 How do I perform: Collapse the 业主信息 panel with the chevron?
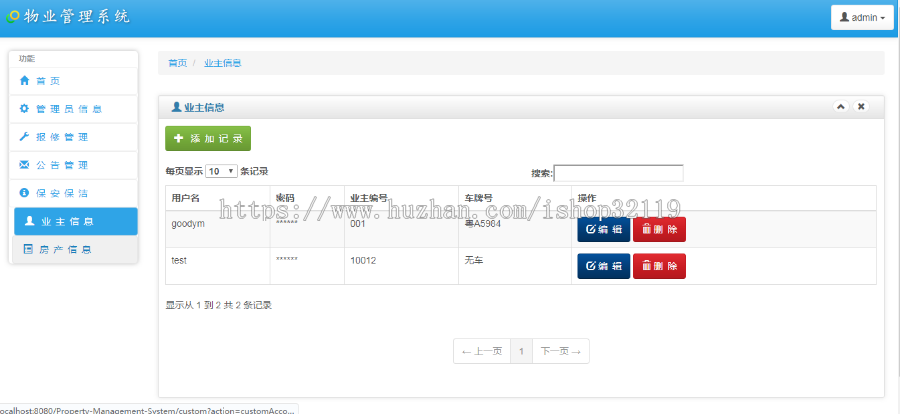point(841,106)
